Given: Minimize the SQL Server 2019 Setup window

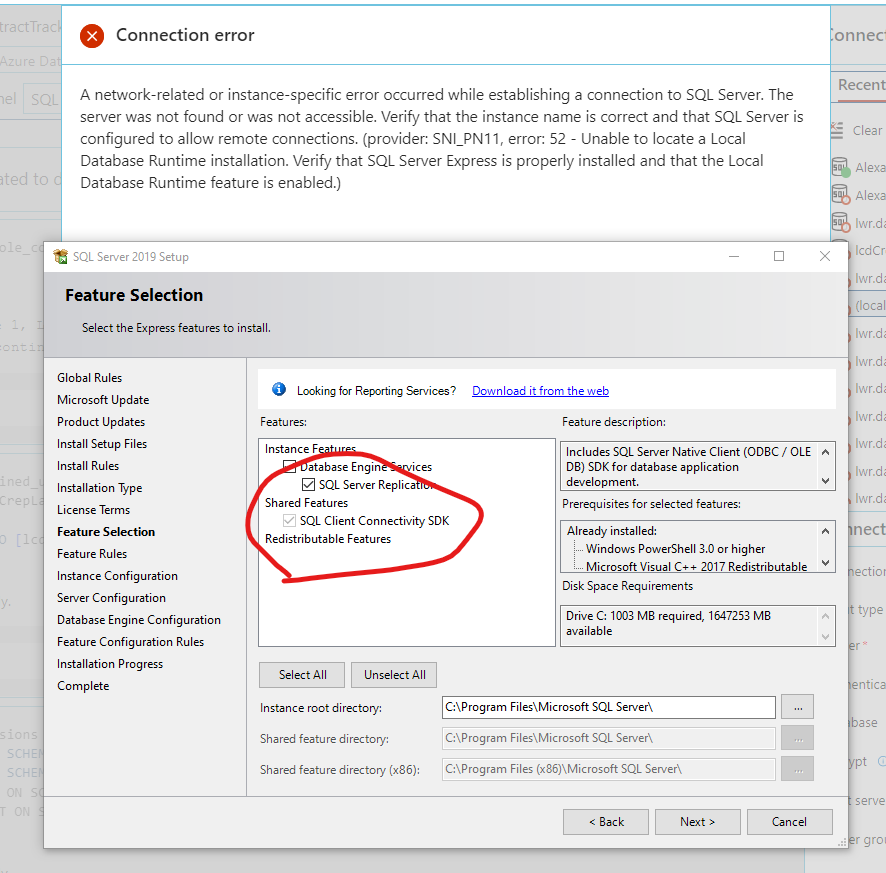Looking at the screenshot, I should (733, 257).
